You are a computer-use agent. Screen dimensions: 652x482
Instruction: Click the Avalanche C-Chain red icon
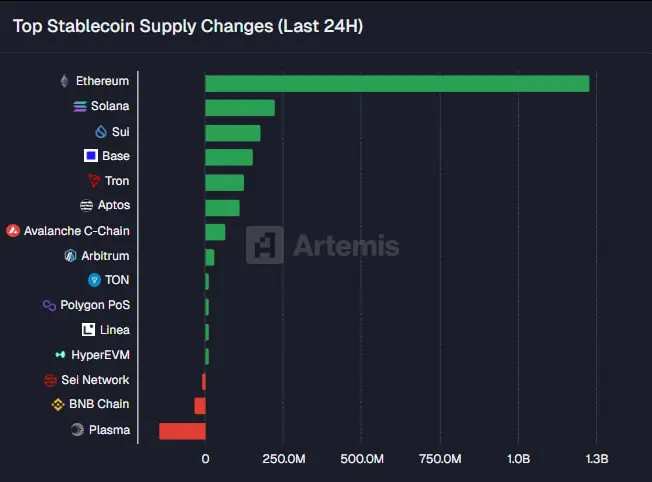click(12, 230)
